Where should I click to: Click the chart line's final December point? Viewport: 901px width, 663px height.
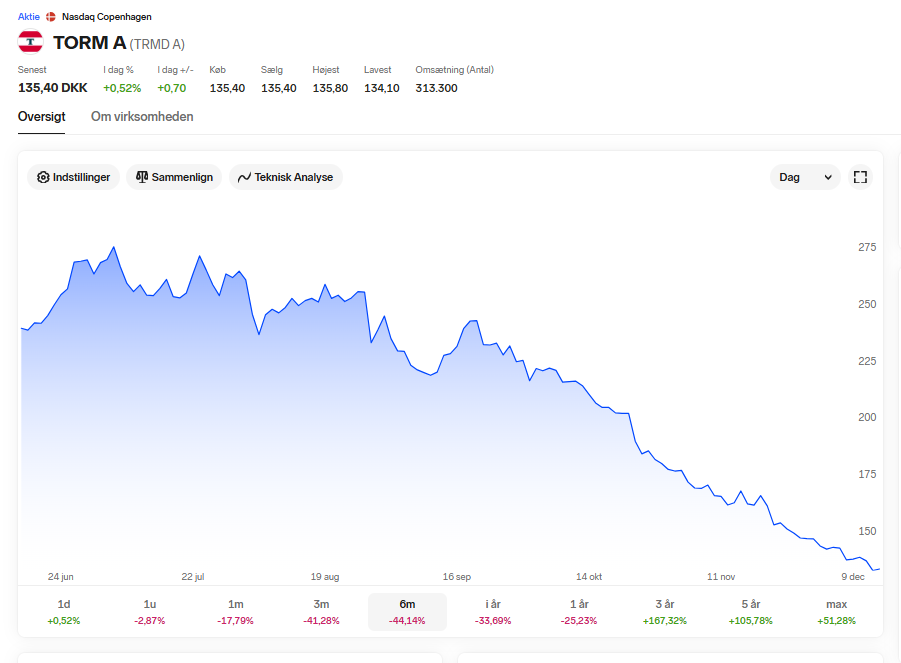[878, 569]
